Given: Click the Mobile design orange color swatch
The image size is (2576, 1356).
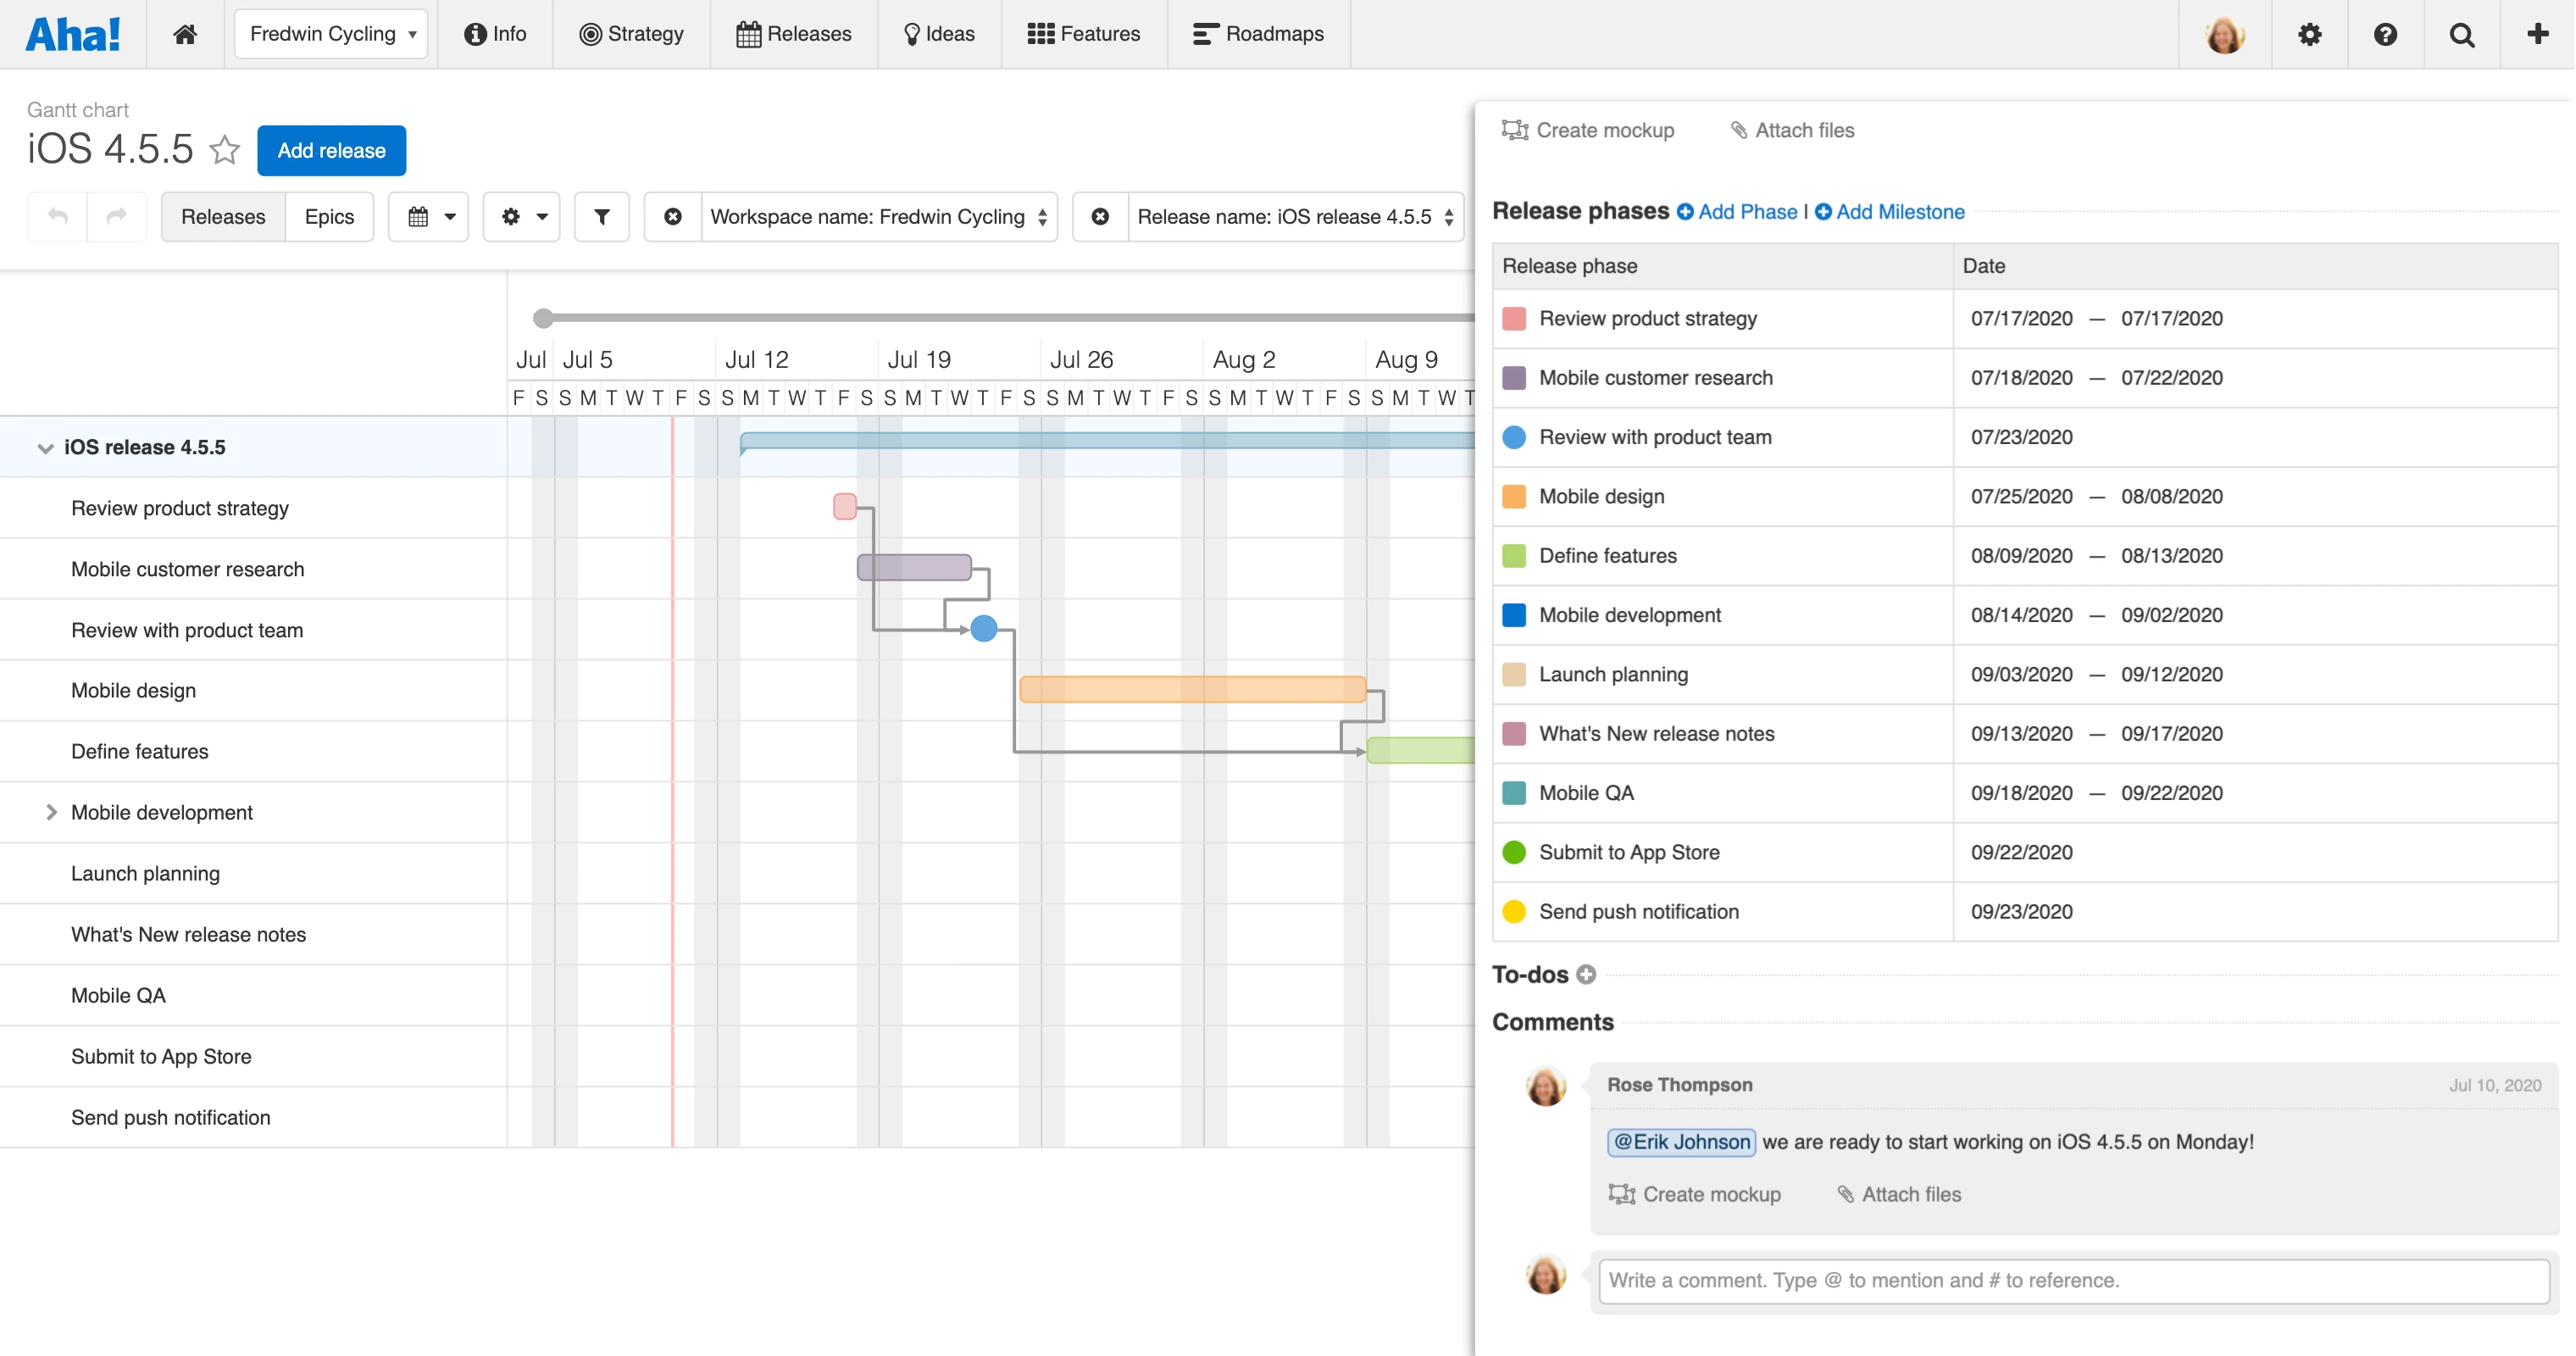Looking at the screenshot, I should click(1514, 496).
